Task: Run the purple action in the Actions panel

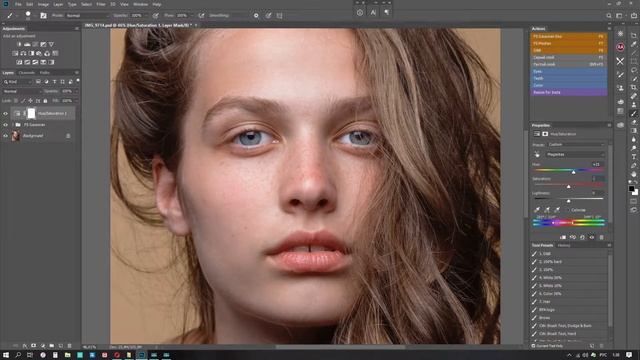Action: 569,92
